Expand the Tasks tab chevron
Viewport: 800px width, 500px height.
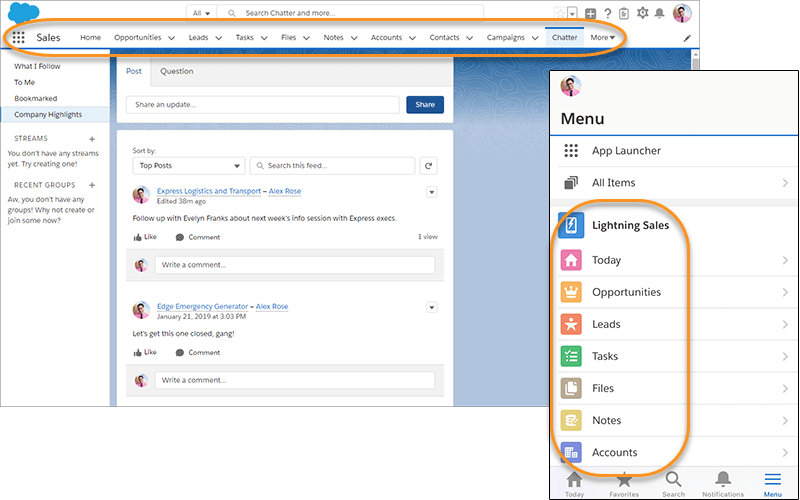[264, 38]
